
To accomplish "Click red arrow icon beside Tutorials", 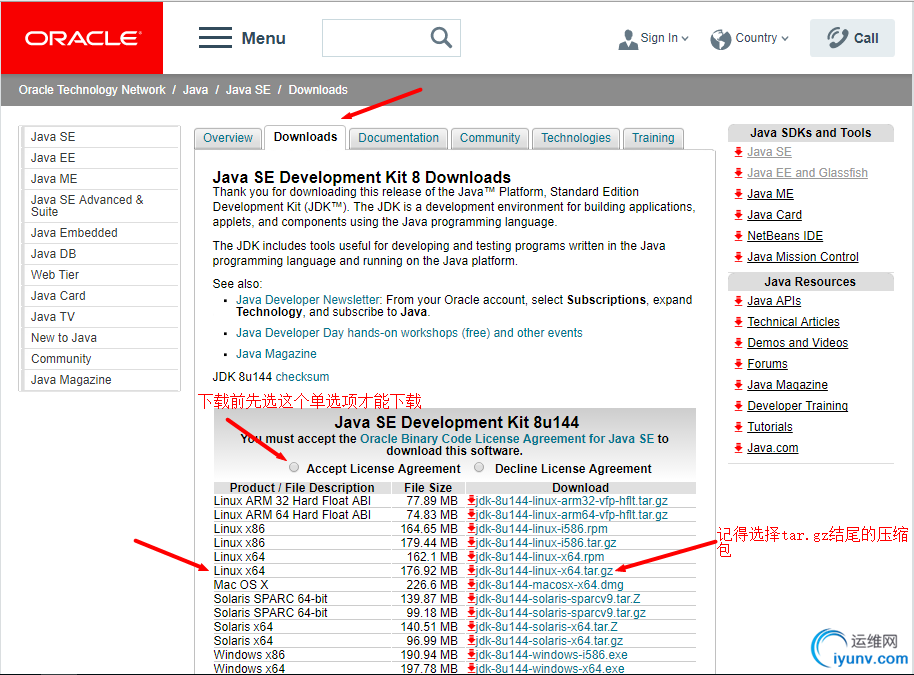I will pyautogui.click(x=739, y=427).
